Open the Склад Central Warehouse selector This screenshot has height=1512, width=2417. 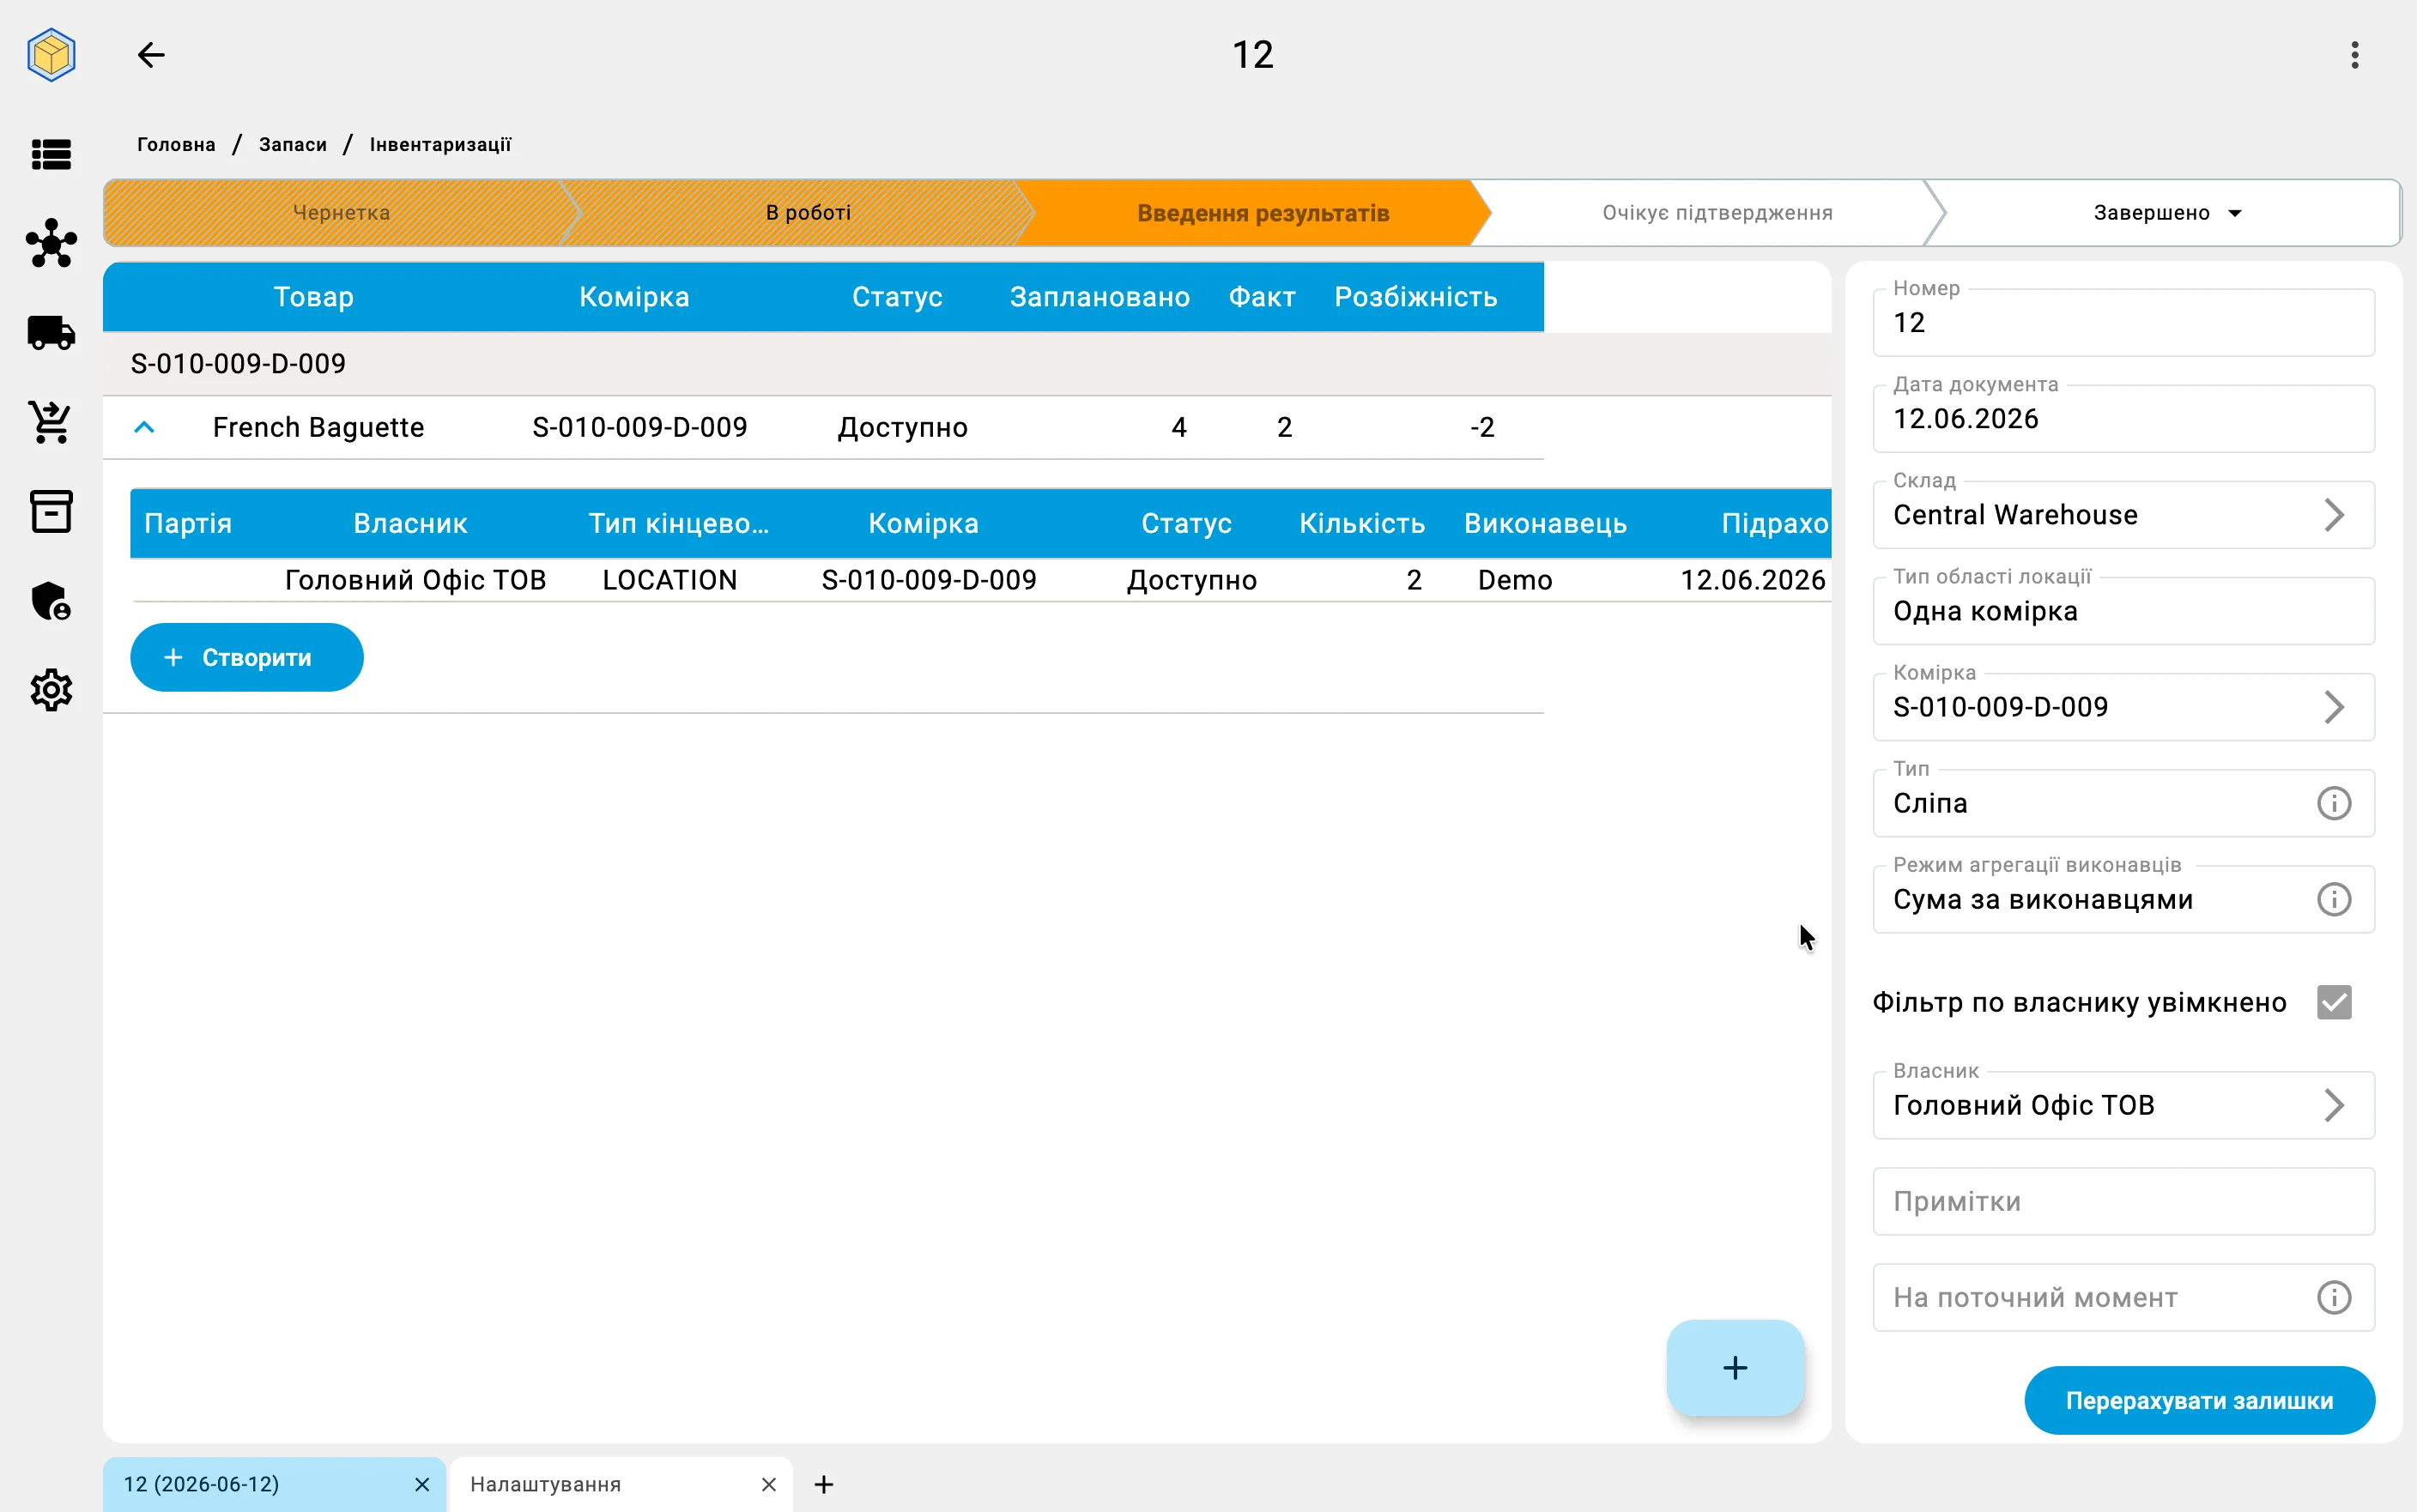tap(2123, 515)
